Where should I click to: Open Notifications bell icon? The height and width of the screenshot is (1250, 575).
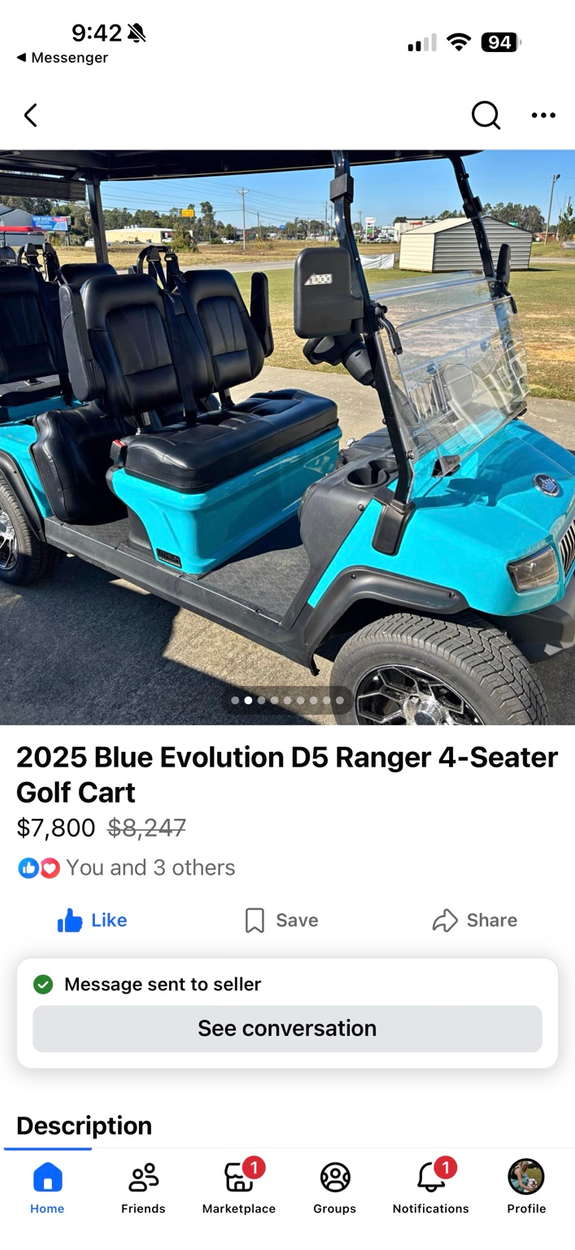pyautogui.click(x=431, y=1187)
